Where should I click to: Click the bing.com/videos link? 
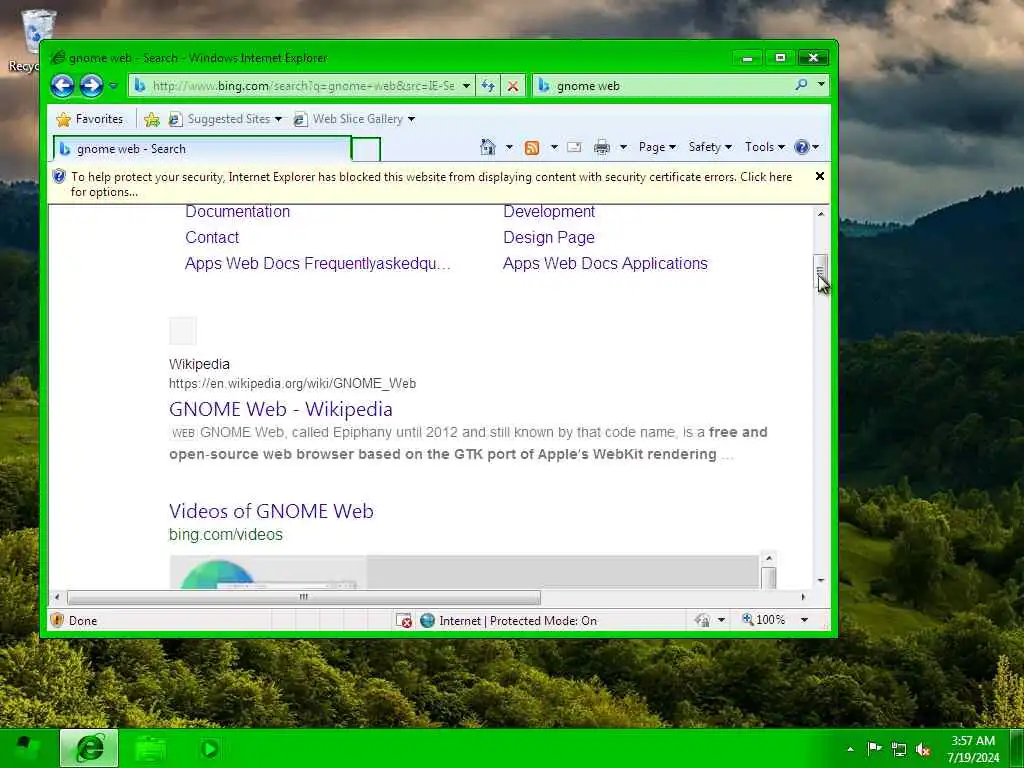coord(226,534)
